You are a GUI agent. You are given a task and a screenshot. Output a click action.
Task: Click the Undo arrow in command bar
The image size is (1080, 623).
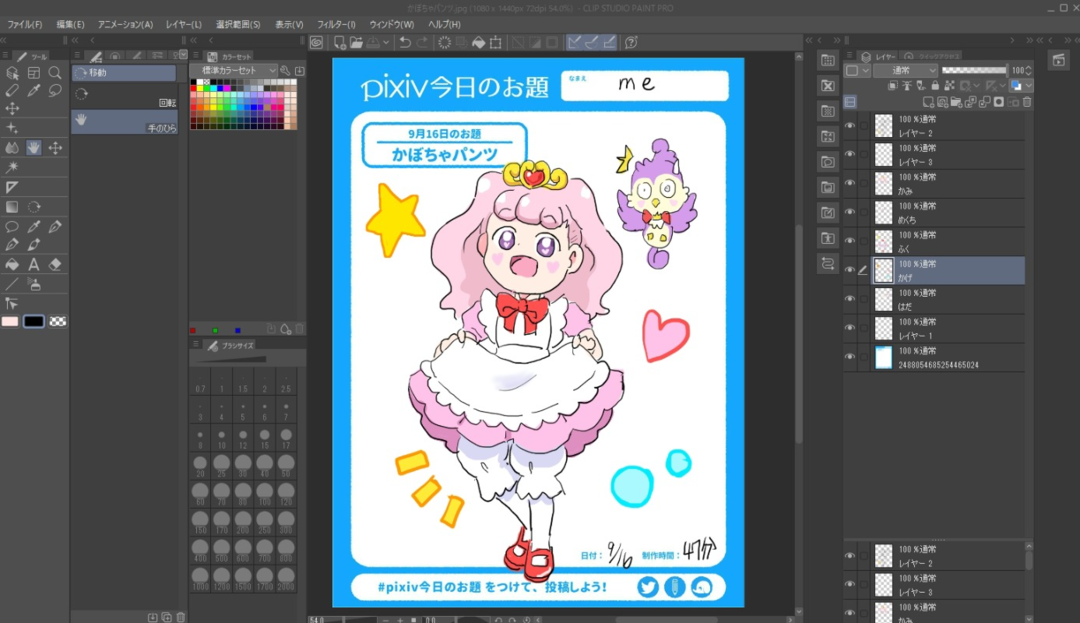click(404, 42)
